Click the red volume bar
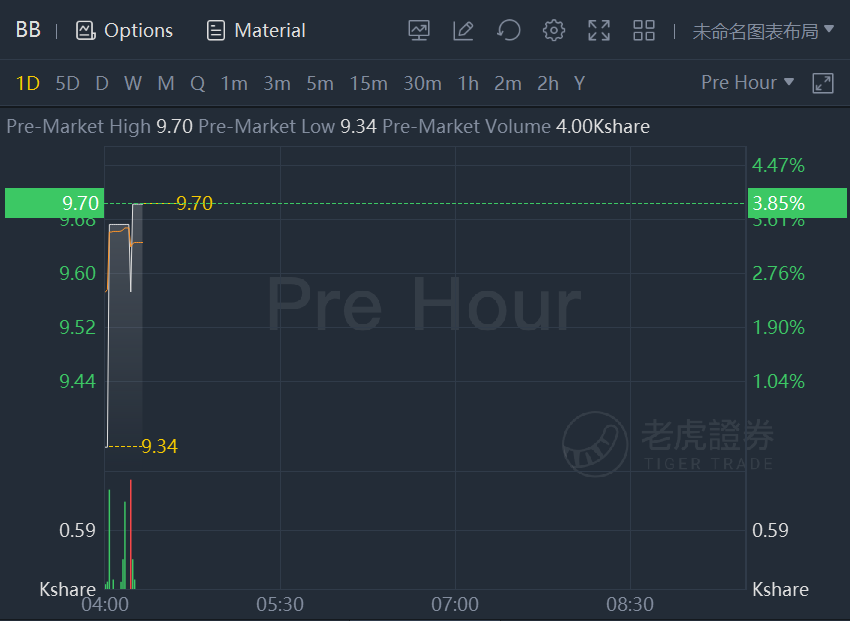 (x=131, y=534)
